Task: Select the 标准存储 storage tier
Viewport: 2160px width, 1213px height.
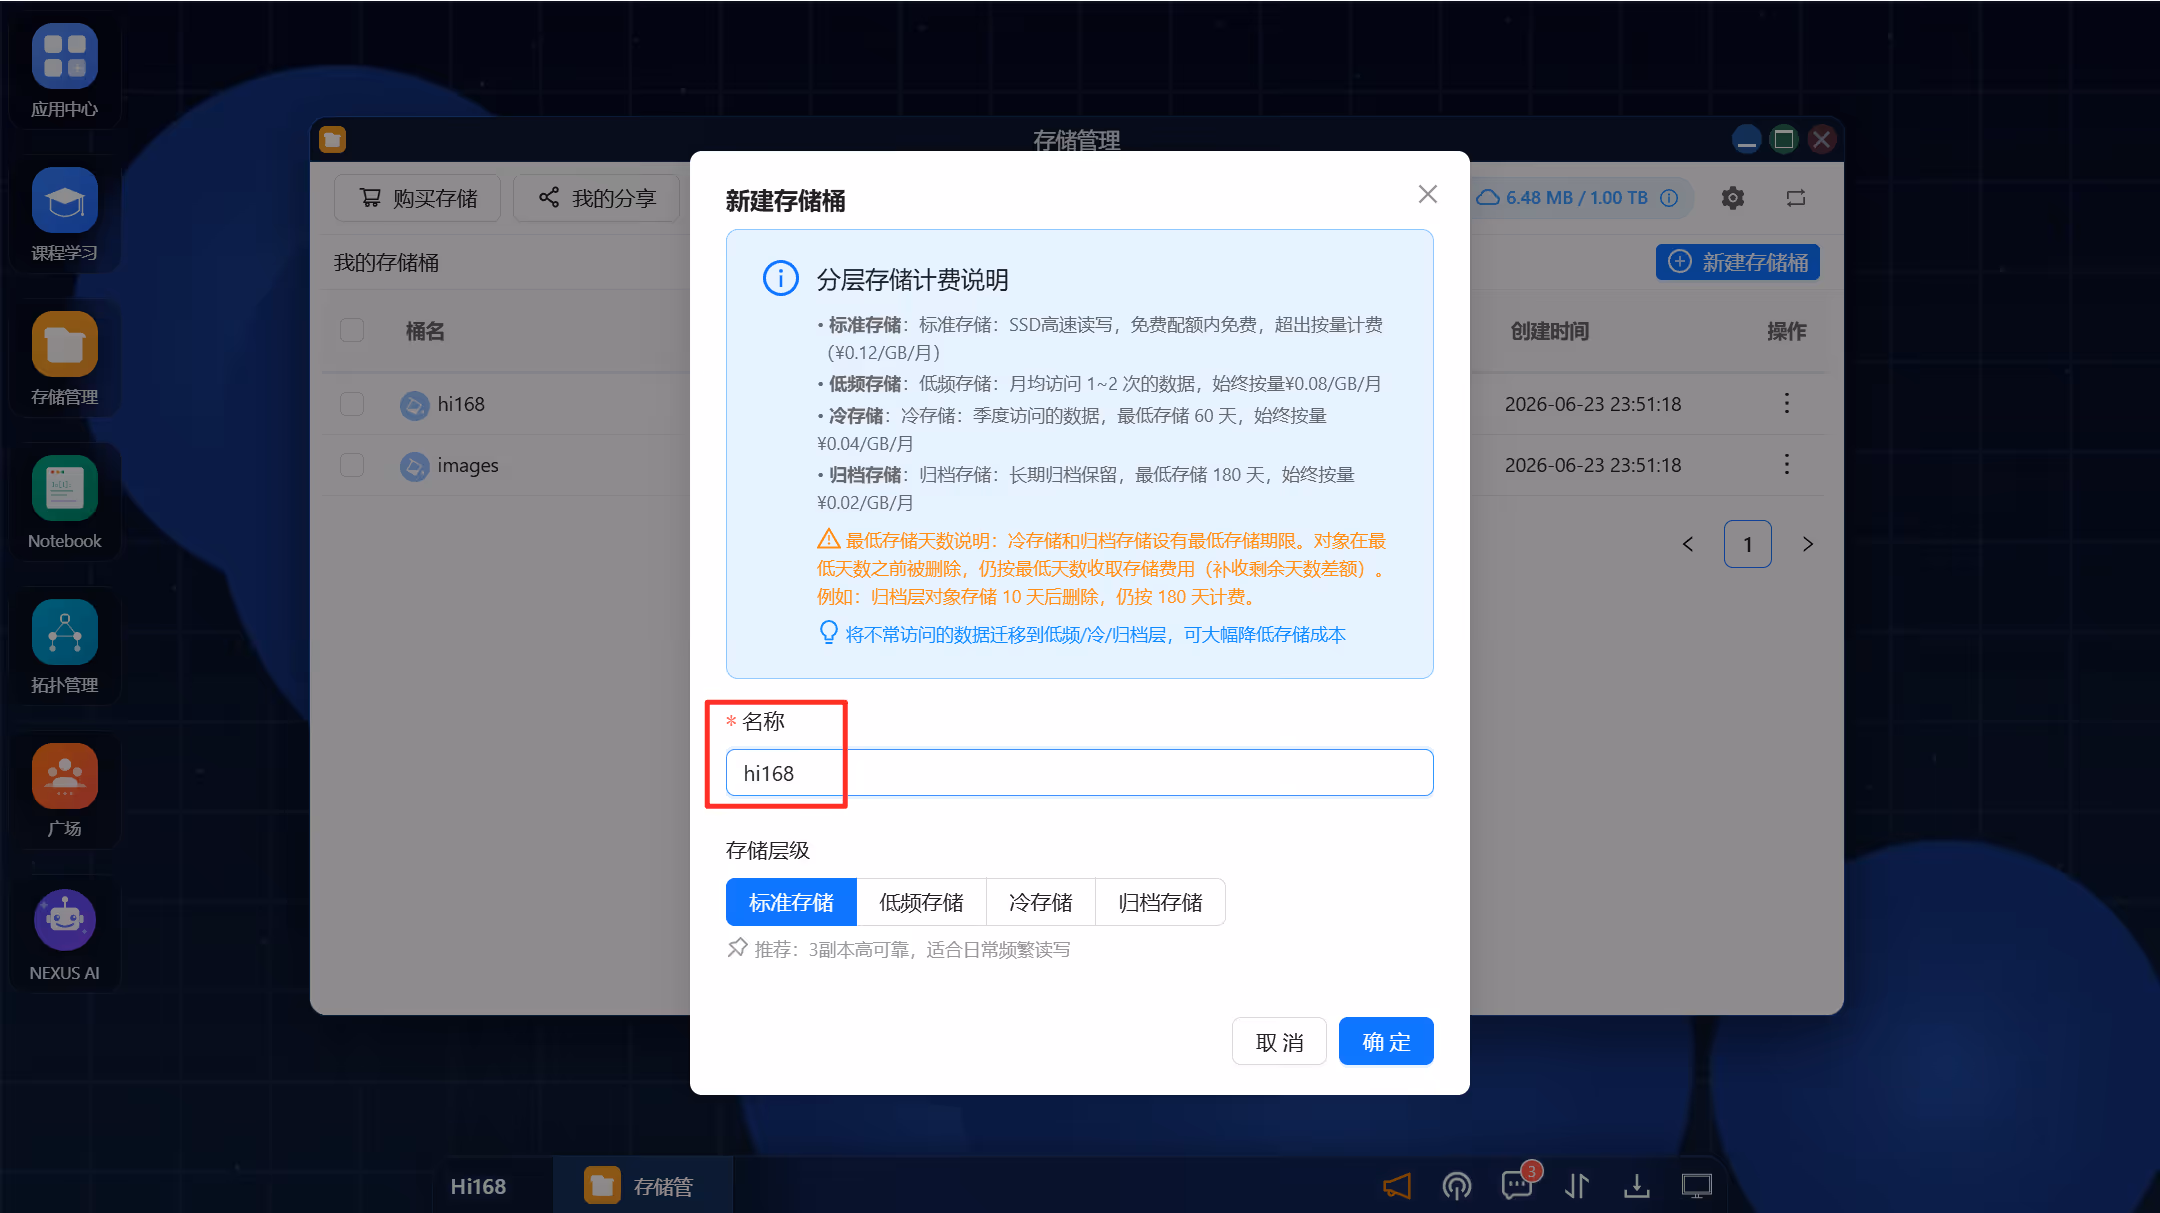Action: pyautogui.click(x=791, y=902)
